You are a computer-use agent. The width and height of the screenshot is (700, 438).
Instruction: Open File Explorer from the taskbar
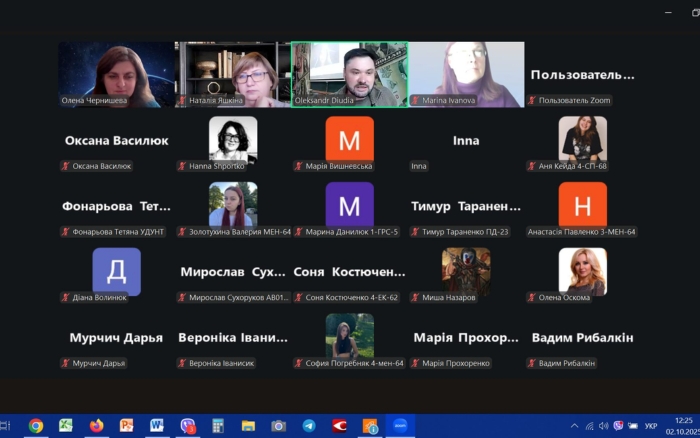tap(247, 426)
